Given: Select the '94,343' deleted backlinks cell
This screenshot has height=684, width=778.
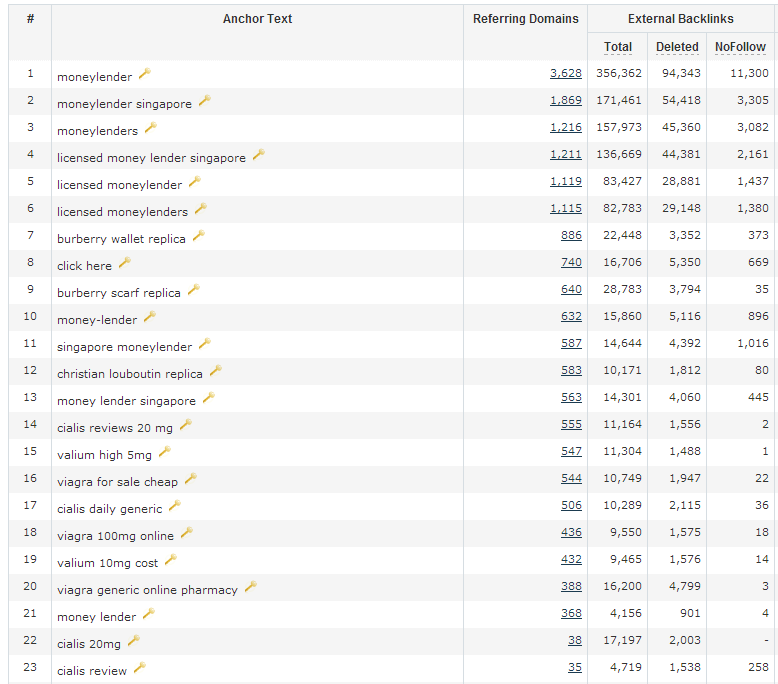Looking at the screenshot, I should [681, 73].
